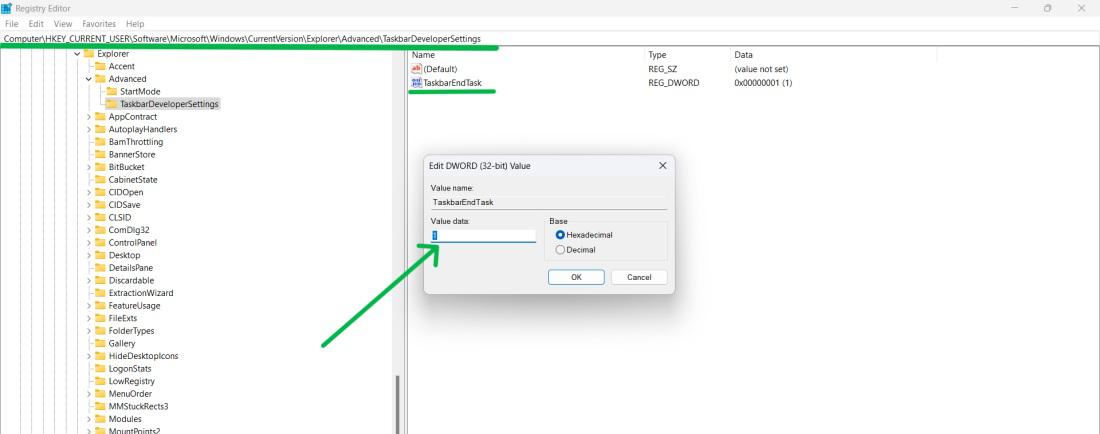Select the Accent folder icon
Screen dimensions: 1100x434
click(x=100, y=67)
